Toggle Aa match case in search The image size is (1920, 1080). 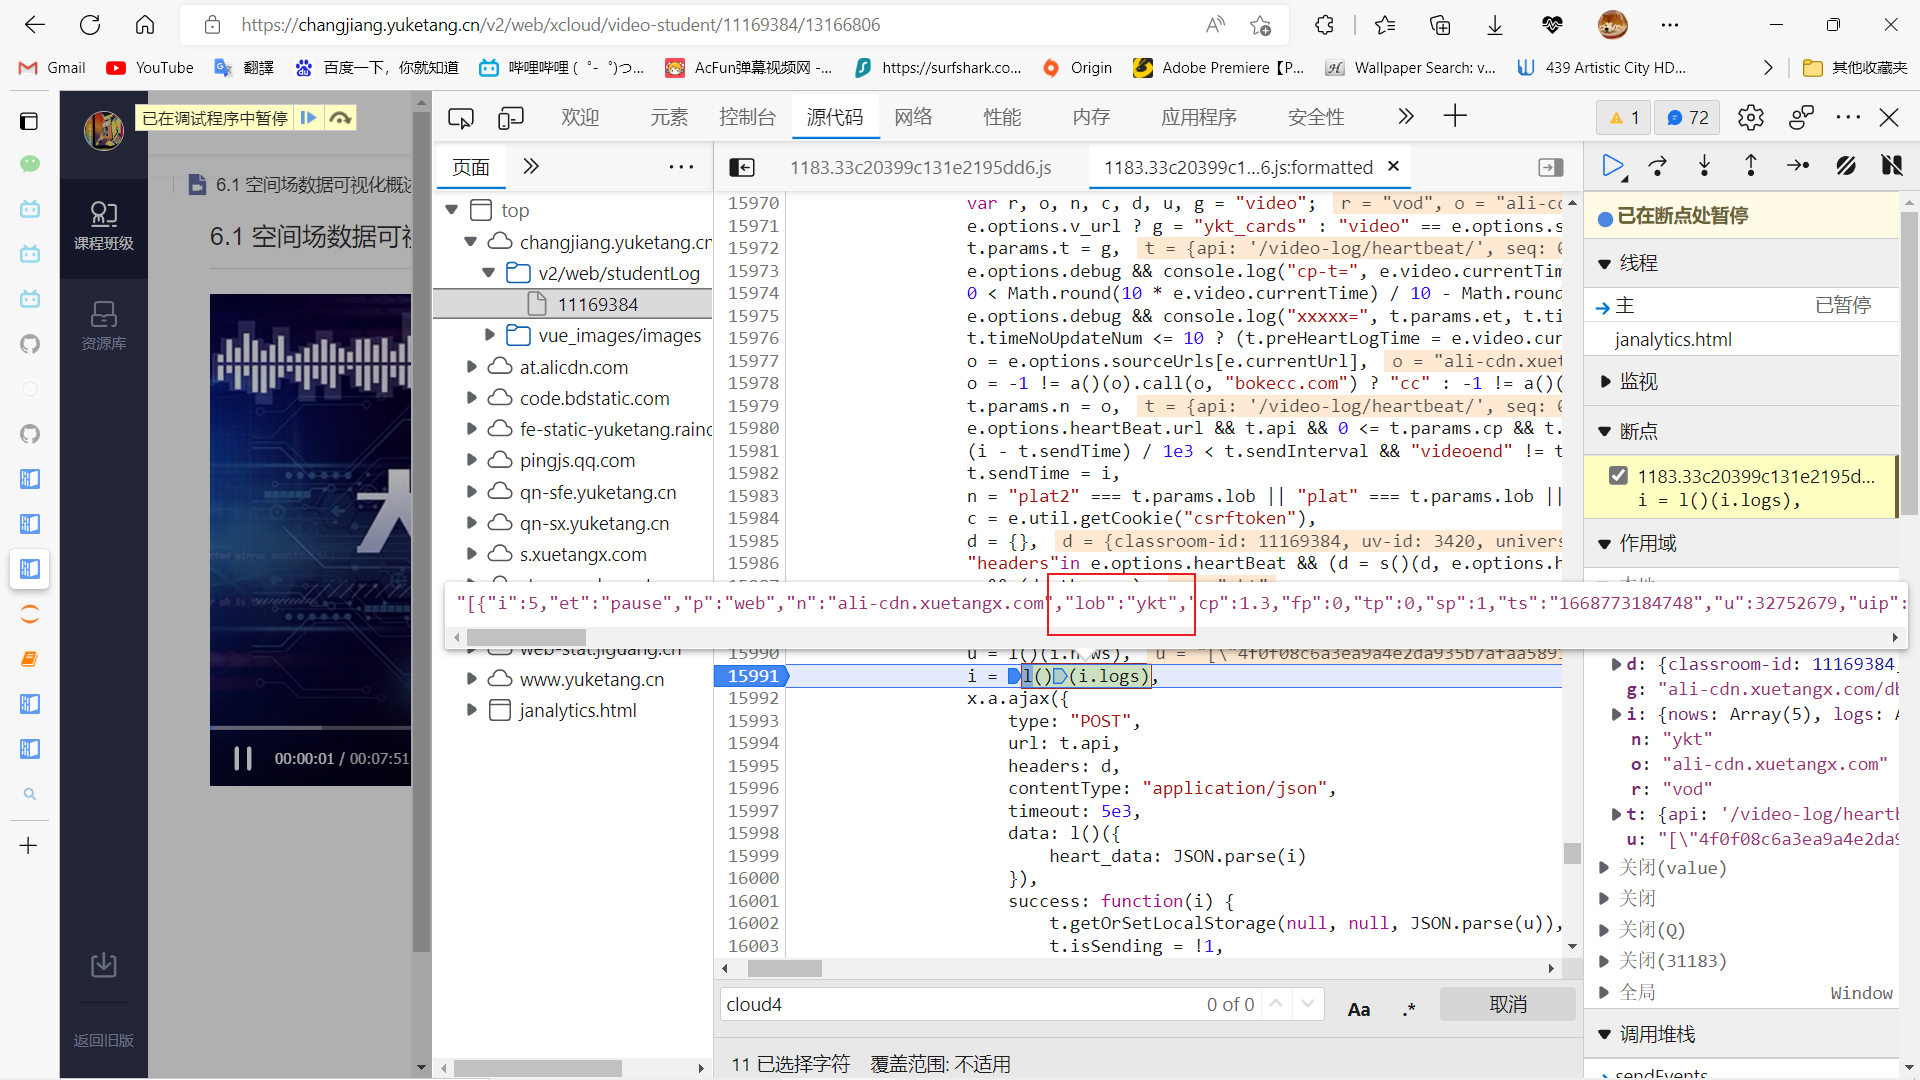(1359, 1008)
